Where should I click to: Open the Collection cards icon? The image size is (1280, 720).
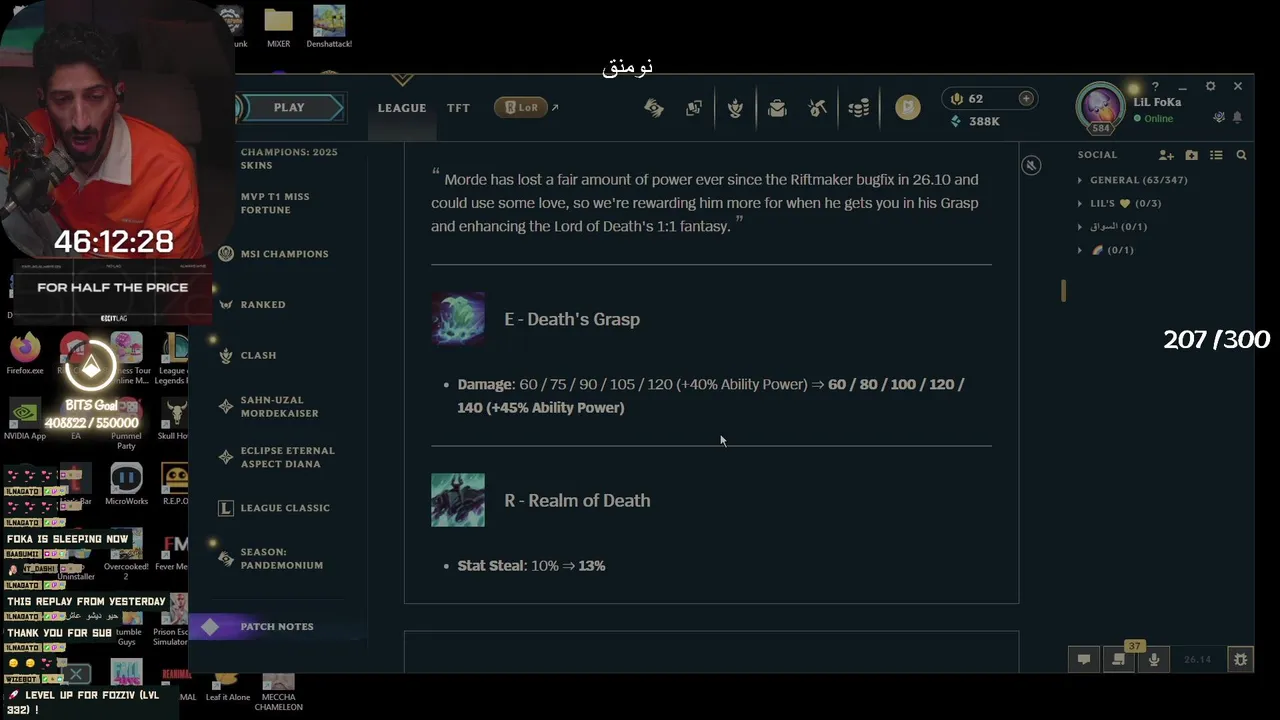[694, 108]
